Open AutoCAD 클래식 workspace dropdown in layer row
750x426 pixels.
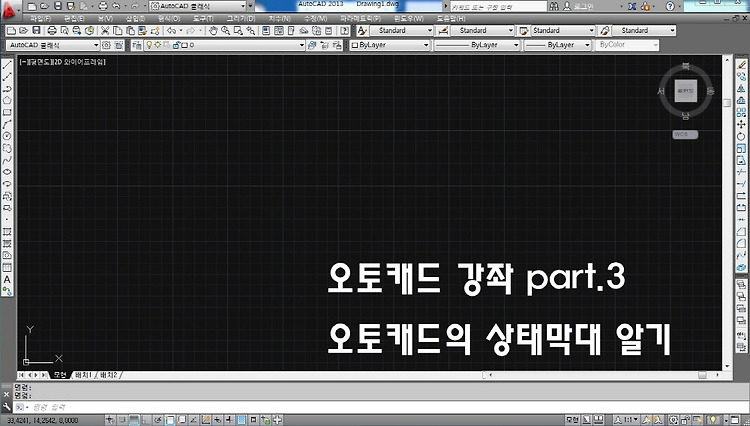click(53, 45)
